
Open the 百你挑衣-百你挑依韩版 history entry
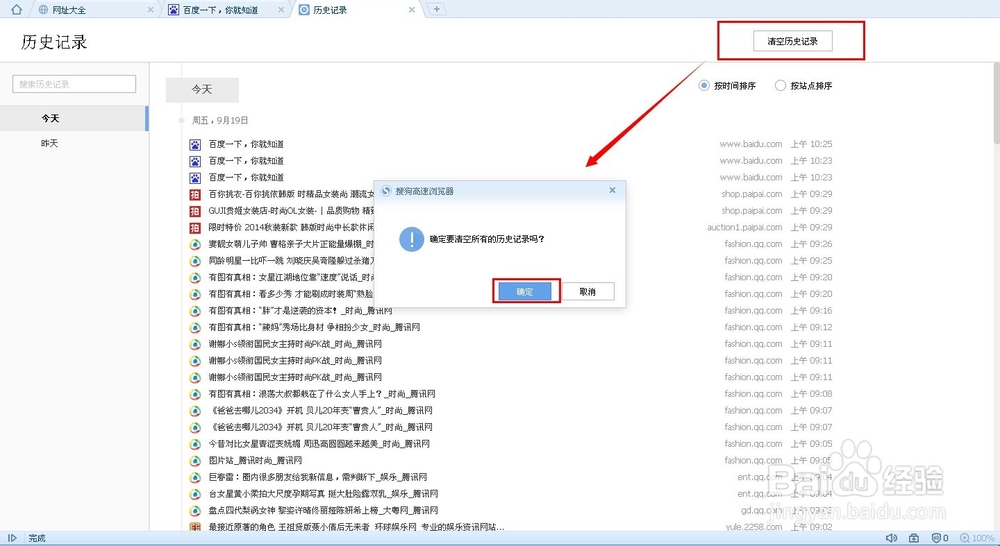[x=291, y=194]
